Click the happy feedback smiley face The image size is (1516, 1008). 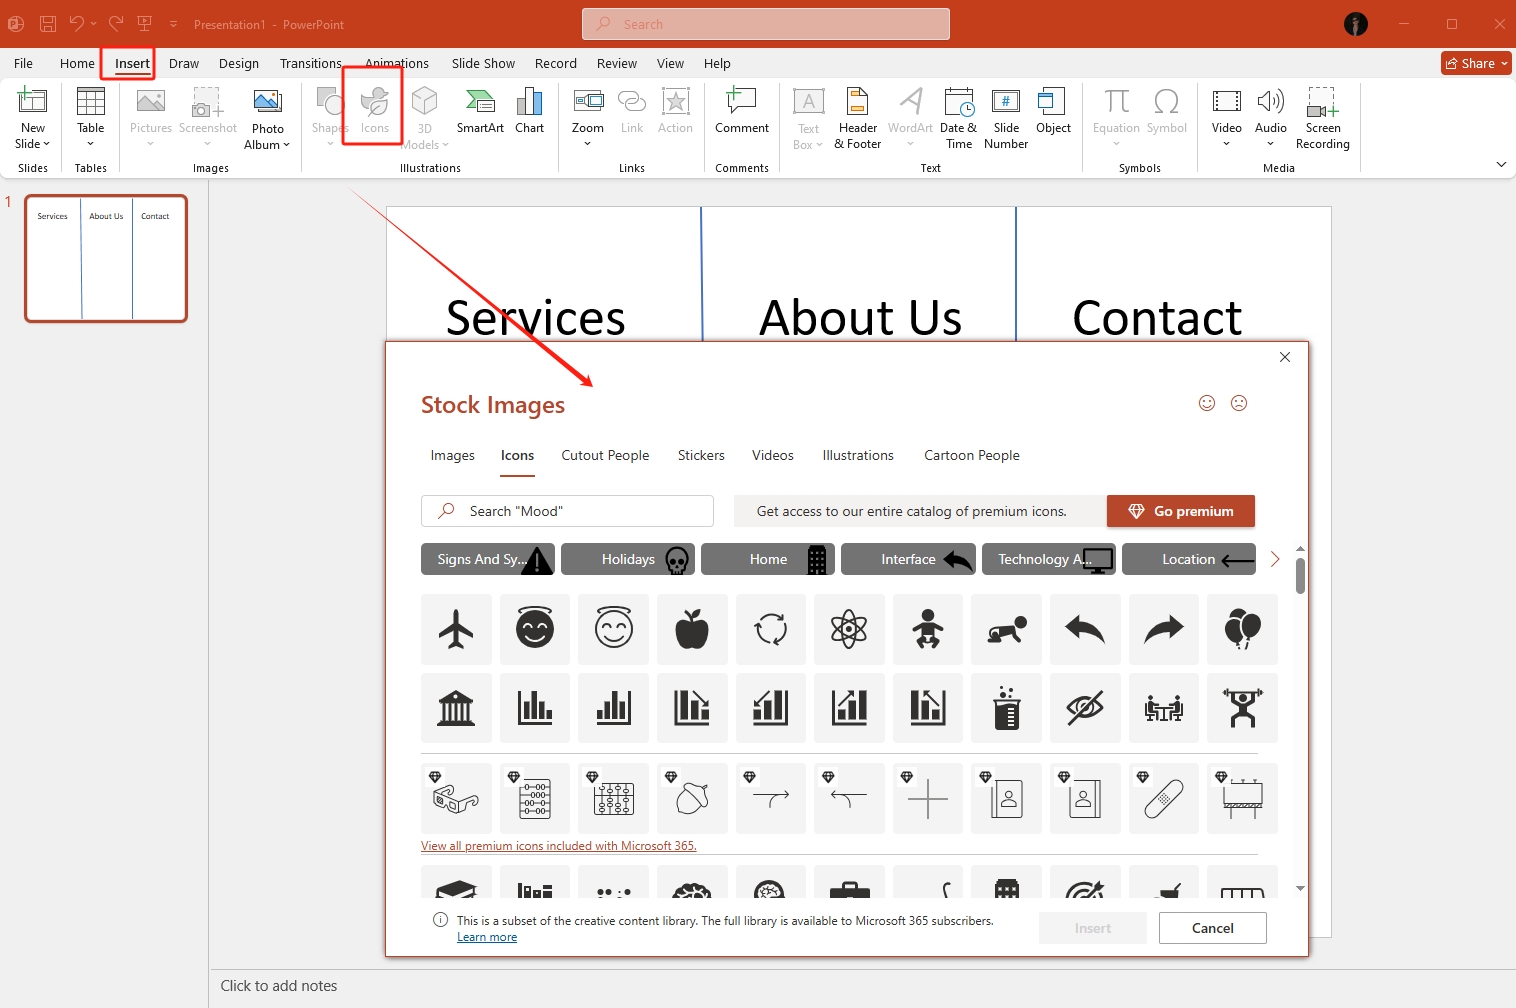[1207, 403]
